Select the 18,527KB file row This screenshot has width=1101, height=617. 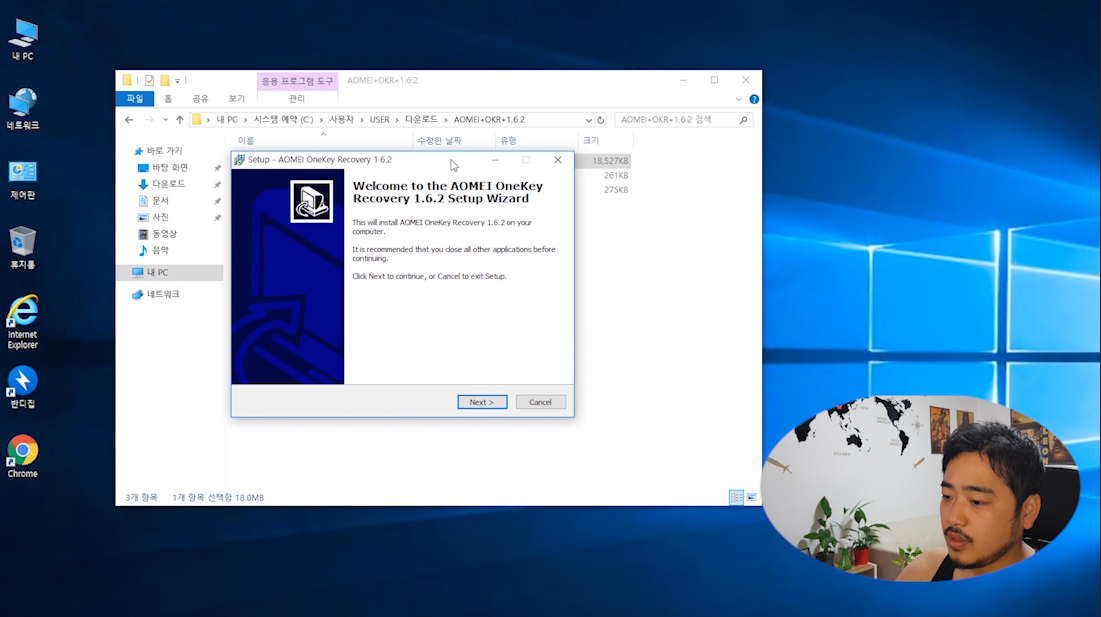tap(609, 161)
